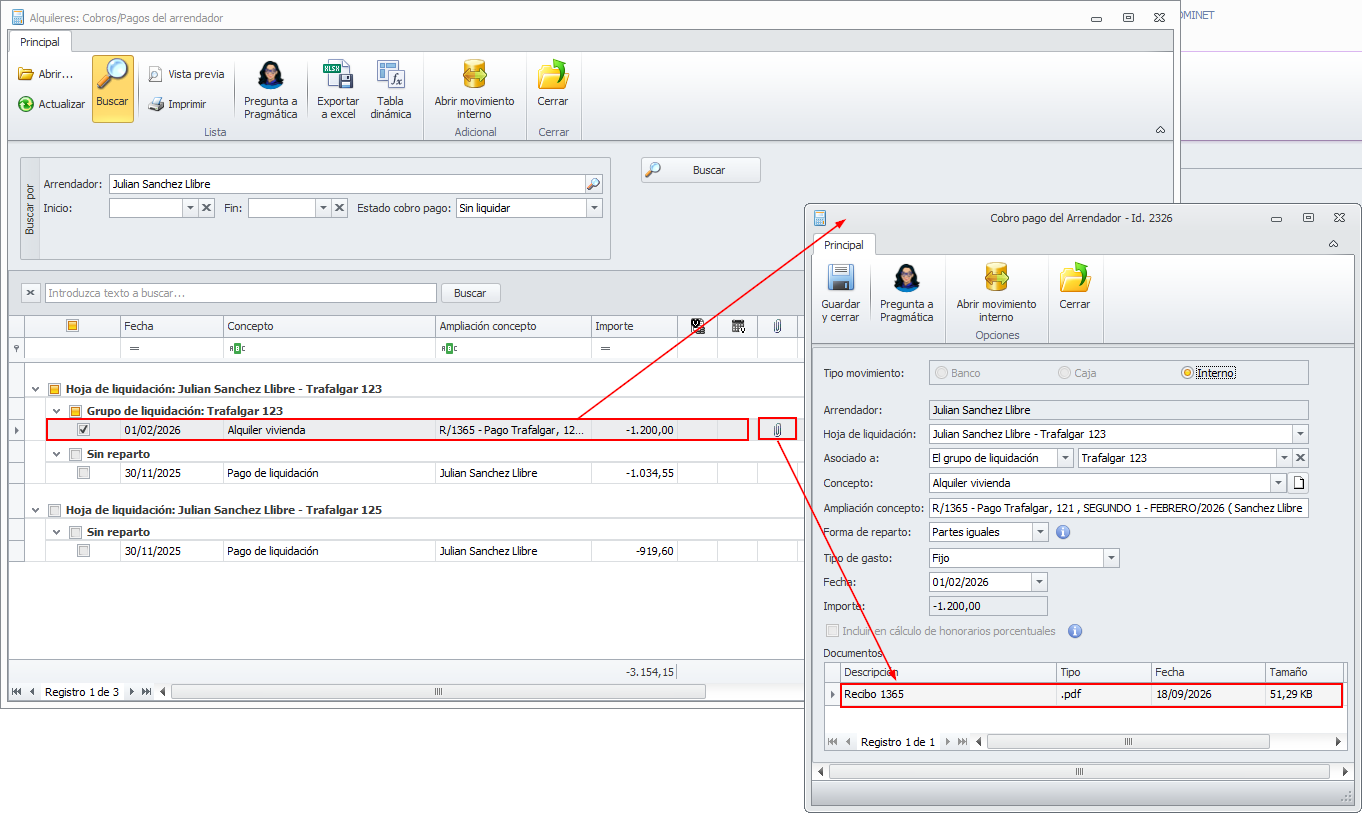Select the Buscar magnifier in the ribbon
Viewport: 1362px width, 813px height.
coord(113,88)
